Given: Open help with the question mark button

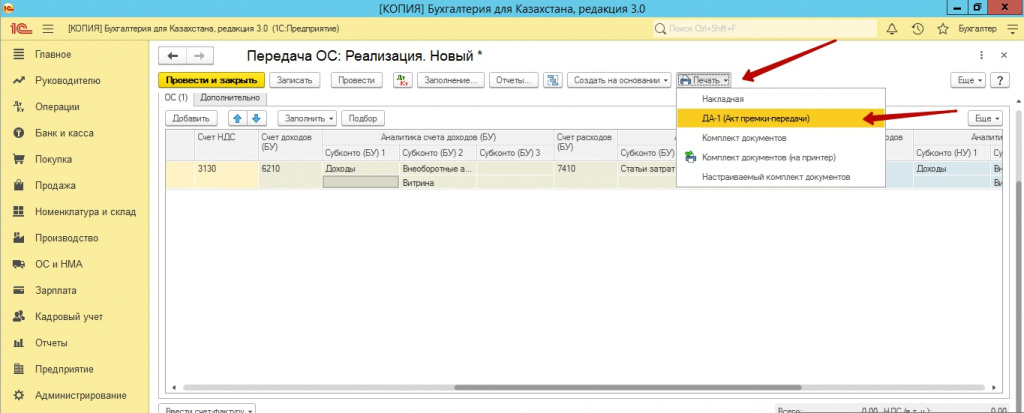Looking at the screenshot, I should [x=999, y=80].
